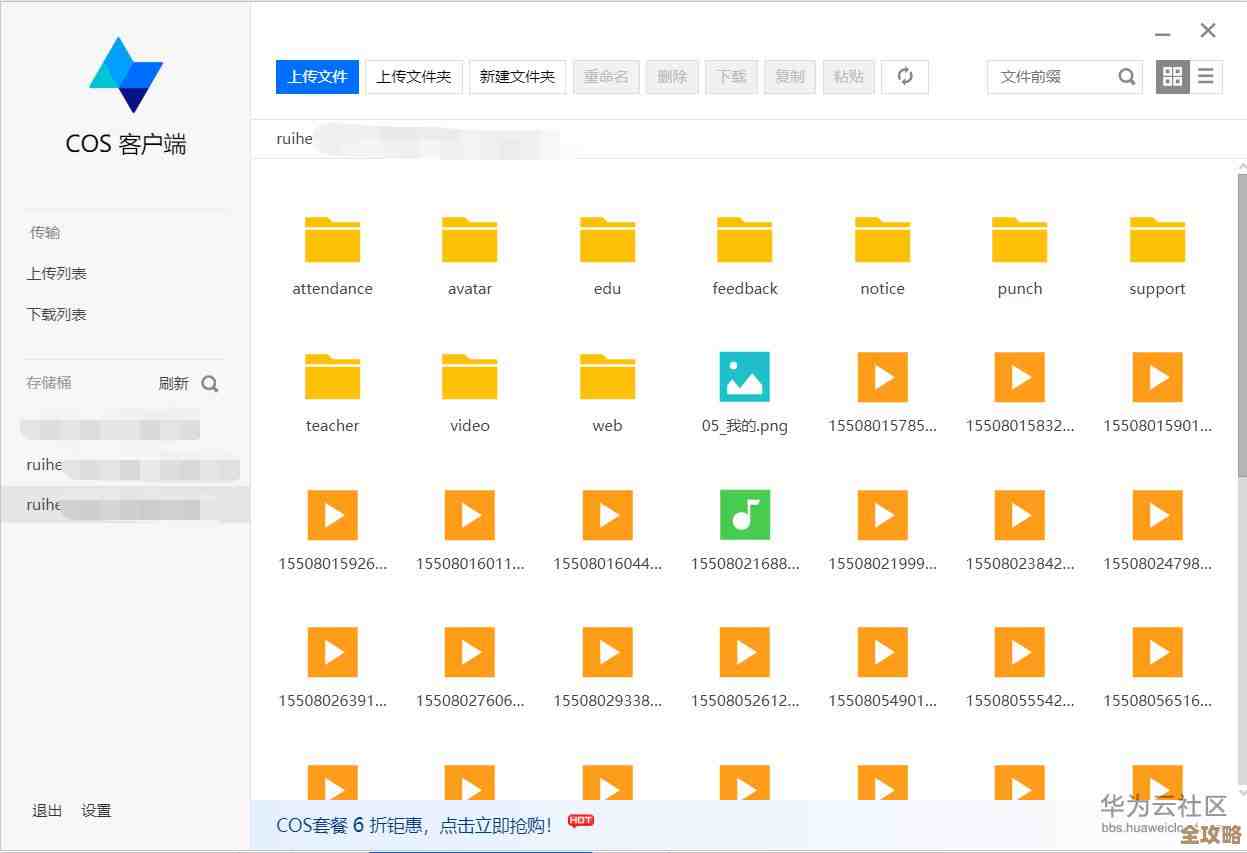This screenshot has height=853, width=1247.
Task: Click 刷新 to refresh bucket list
Action: 172,383
